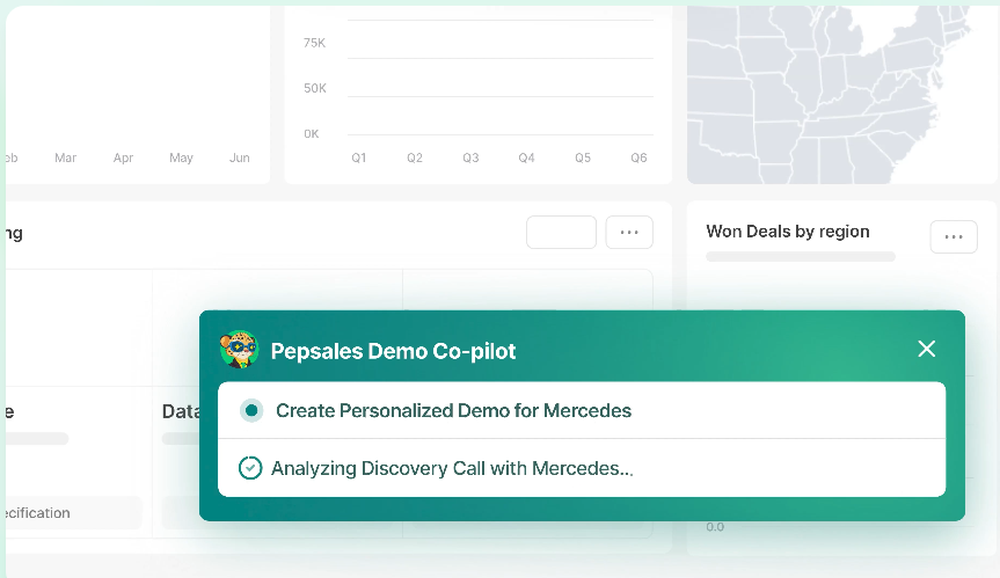Viewport: 1000px width, 578px height.
Task: Click the Apr month label
Action: (x=123, y=158)
